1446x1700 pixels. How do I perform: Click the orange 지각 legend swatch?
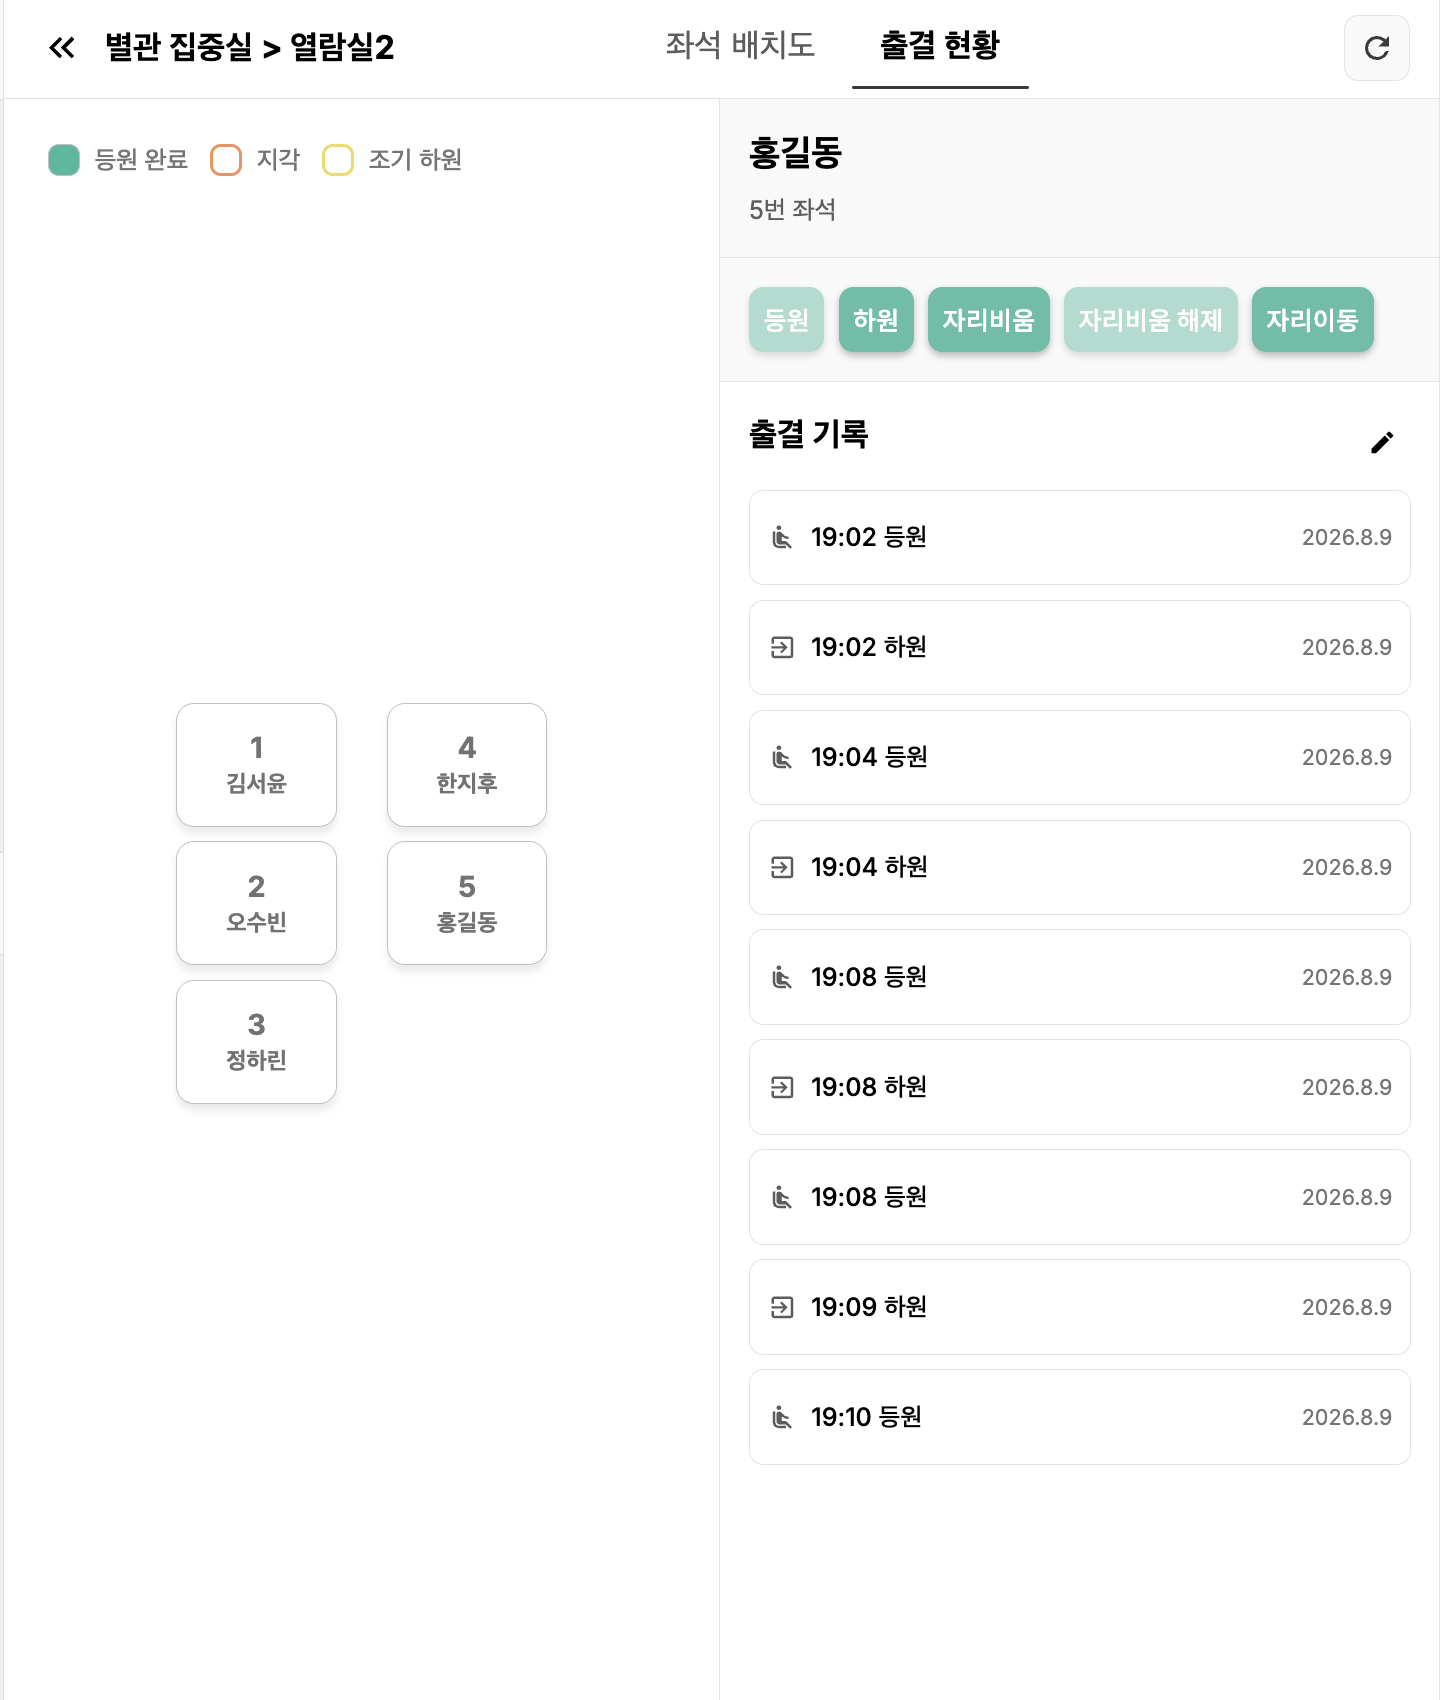pyautogui.click(x=226, y=160)
